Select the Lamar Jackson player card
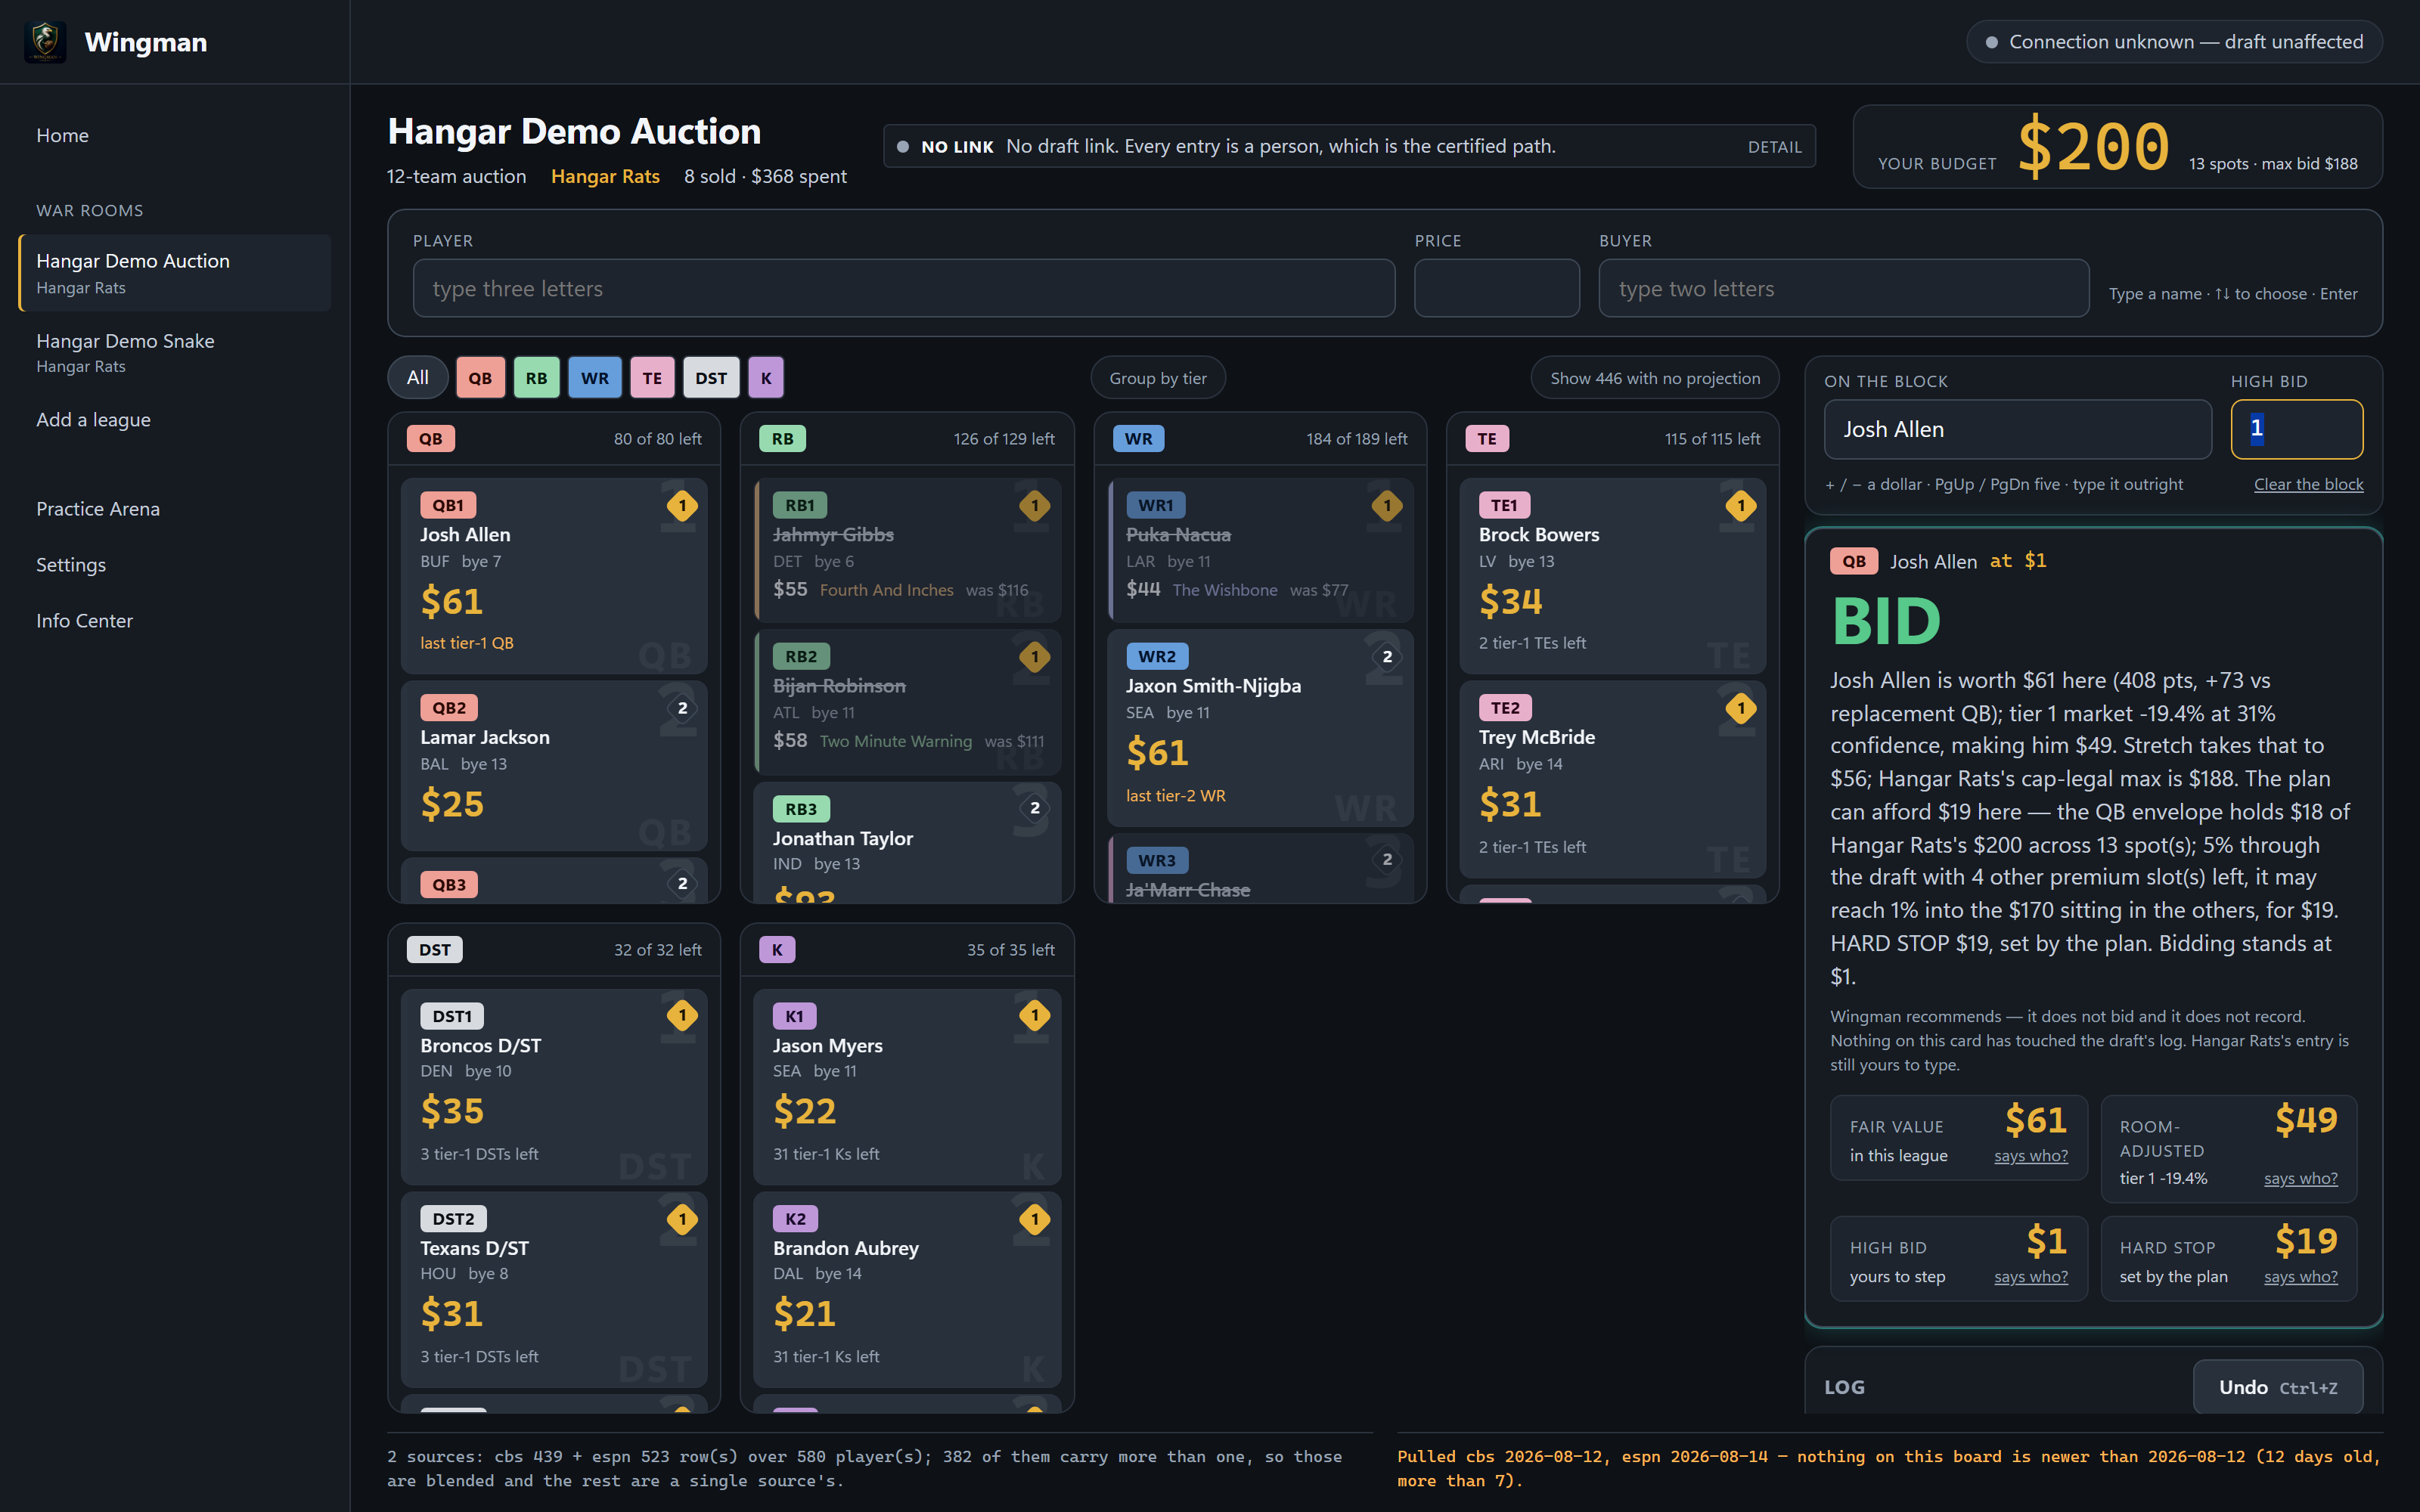2420x1512 pixels. pos(554,765)
